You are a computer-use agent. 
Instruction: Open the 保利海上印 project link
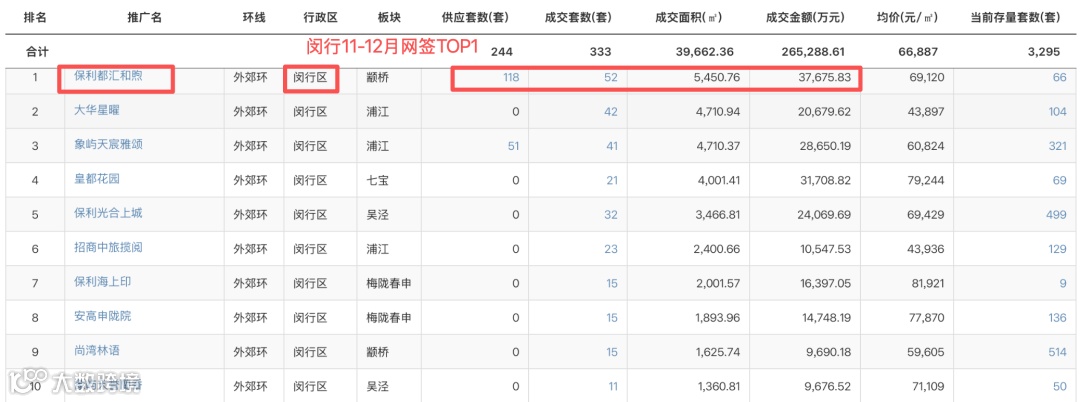click(x=102, y=282)
